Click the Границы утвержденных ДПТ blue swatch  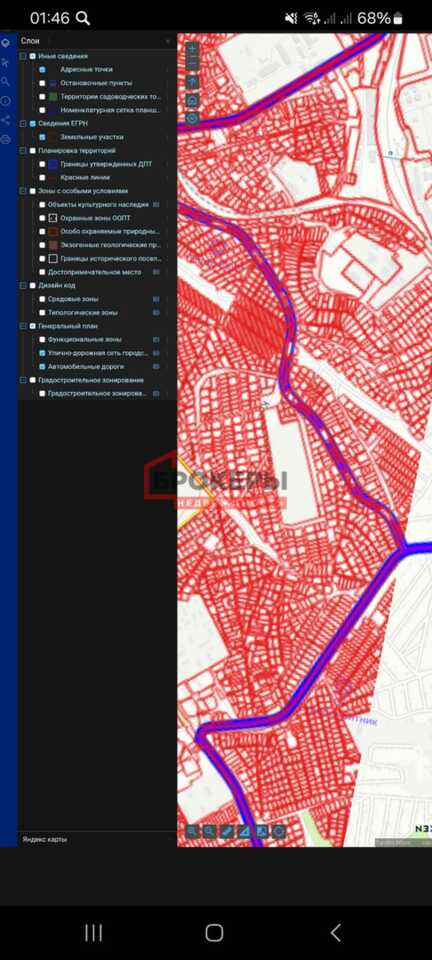tap(53, 164)
